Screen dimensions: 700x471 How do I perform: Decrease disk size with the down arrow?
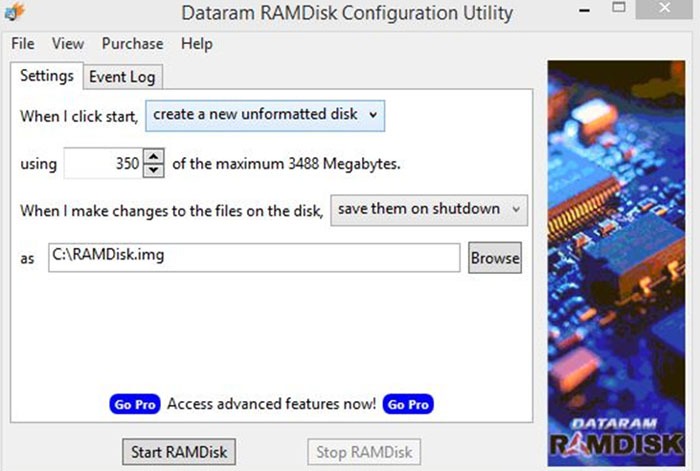154,170
